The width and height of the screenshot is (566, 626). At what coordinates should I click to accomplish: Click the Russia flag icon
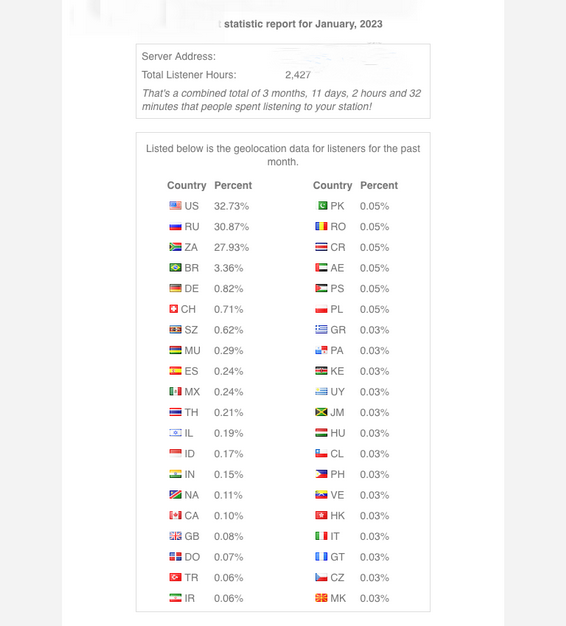pyautogui.click(x=175, y=226)
